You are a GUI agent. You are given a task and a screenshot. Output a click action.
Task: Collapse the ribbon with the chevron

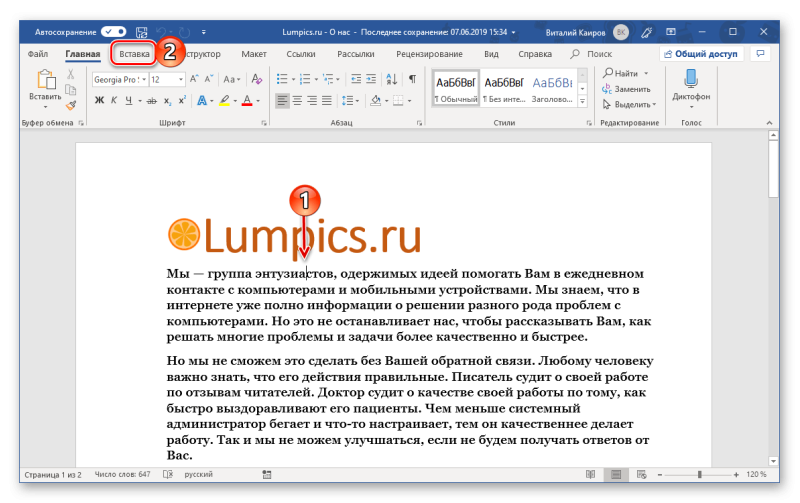tap(769, 123)
